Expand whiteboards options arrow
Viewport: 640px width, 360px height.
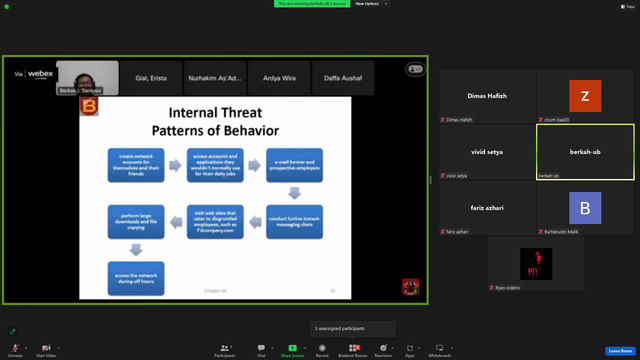[452, 348]
